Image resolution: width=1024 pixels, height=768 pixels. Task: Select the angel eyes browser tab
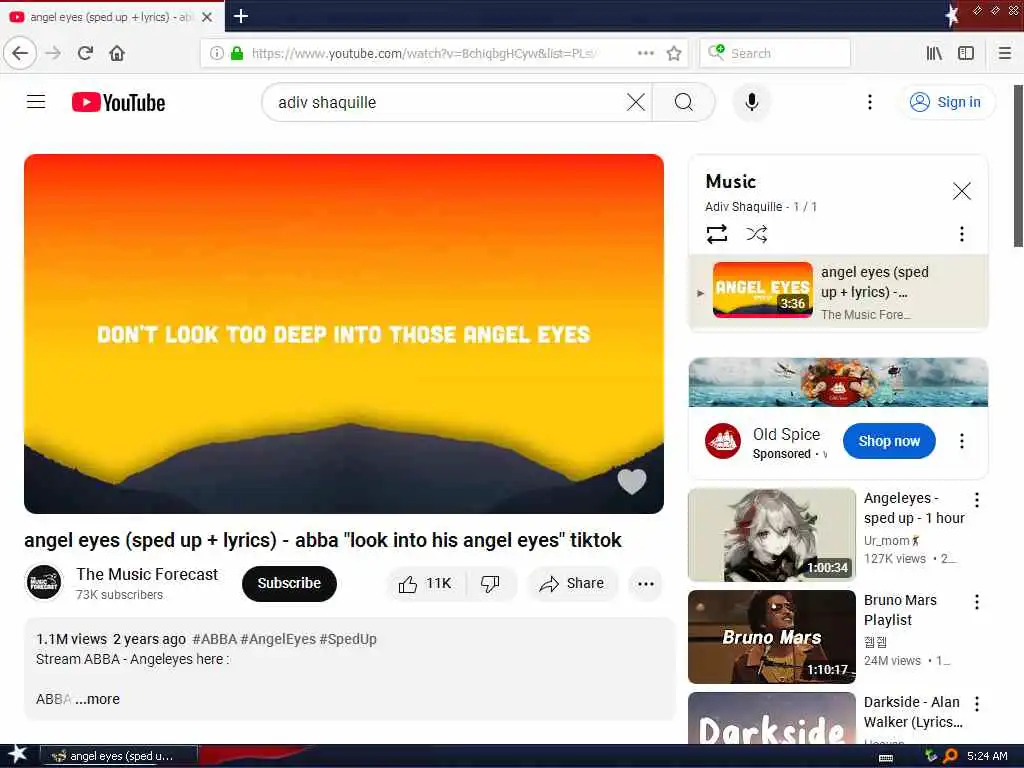tap(112, 17)
